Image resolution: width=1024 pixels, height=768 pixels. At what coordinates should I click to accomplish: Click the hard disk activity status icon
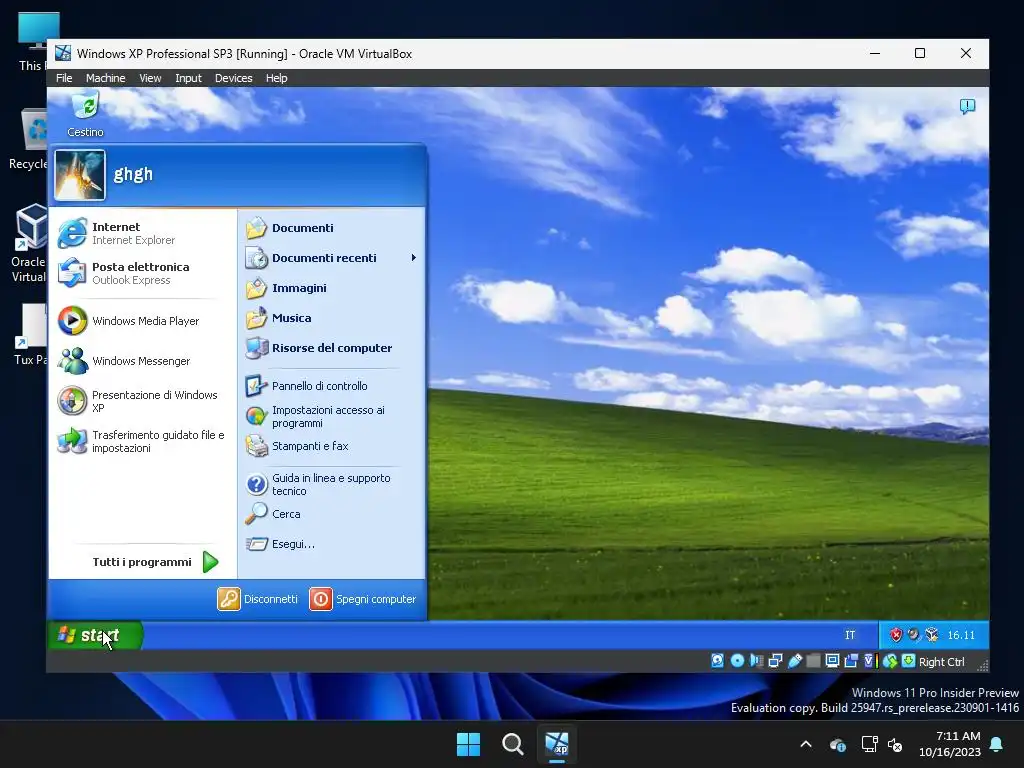(717, 661)
